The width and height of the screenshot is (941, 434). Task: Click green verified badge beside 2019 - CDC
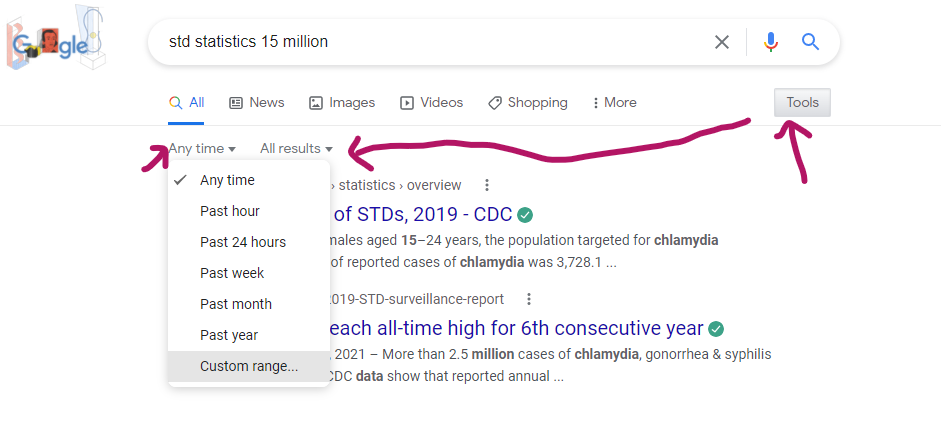525,214
